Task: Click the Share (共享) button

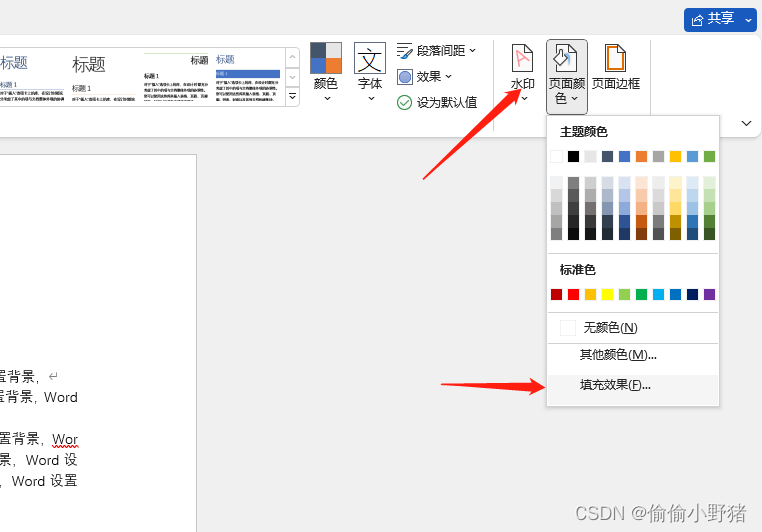Action: 713,19
